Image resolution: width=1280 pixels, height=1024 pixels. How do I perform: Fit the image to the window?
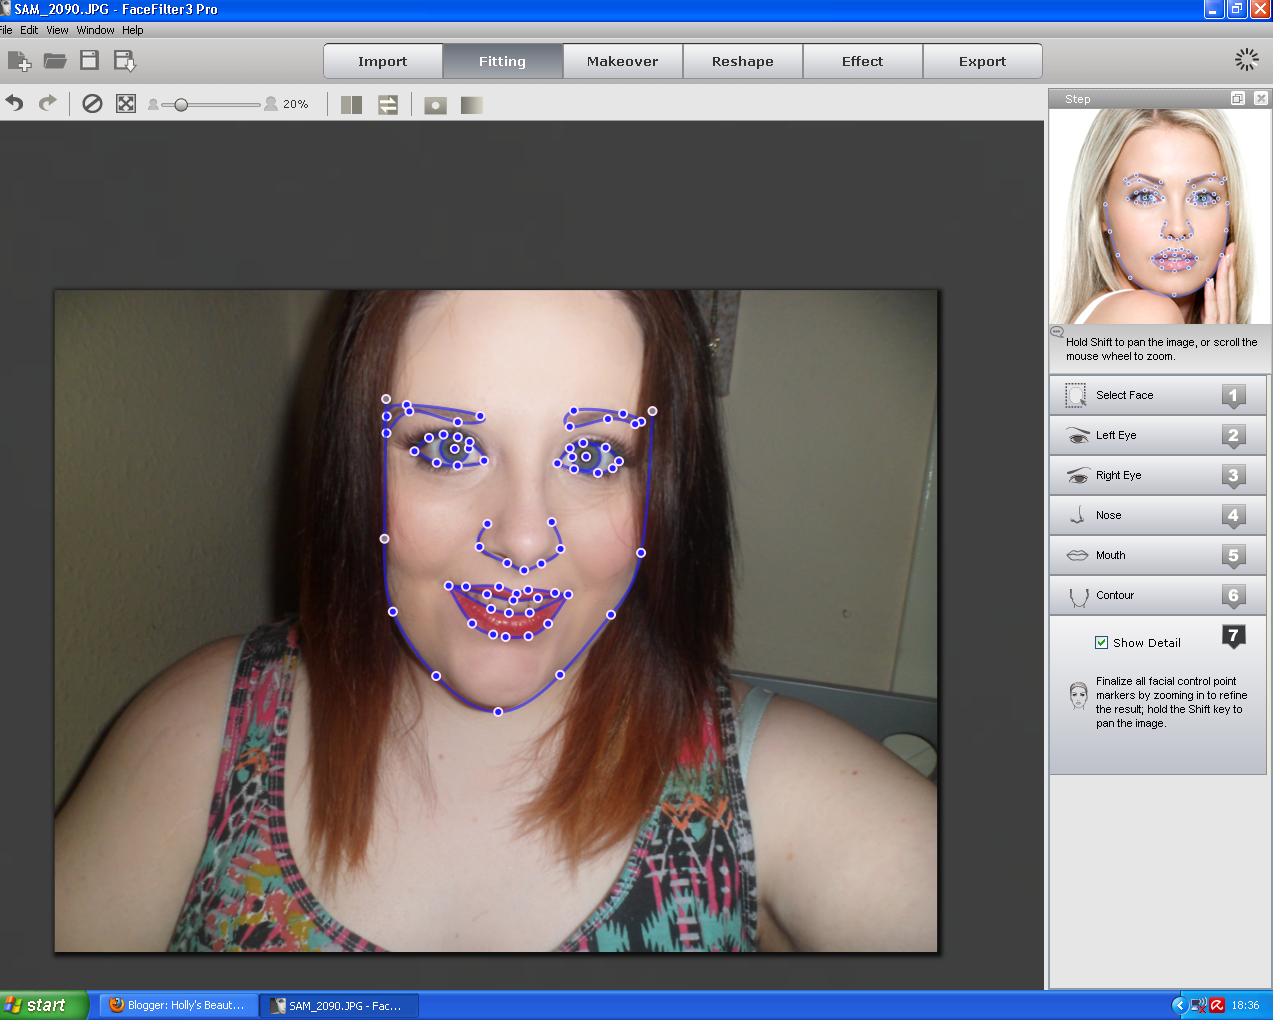coord(126,103)
